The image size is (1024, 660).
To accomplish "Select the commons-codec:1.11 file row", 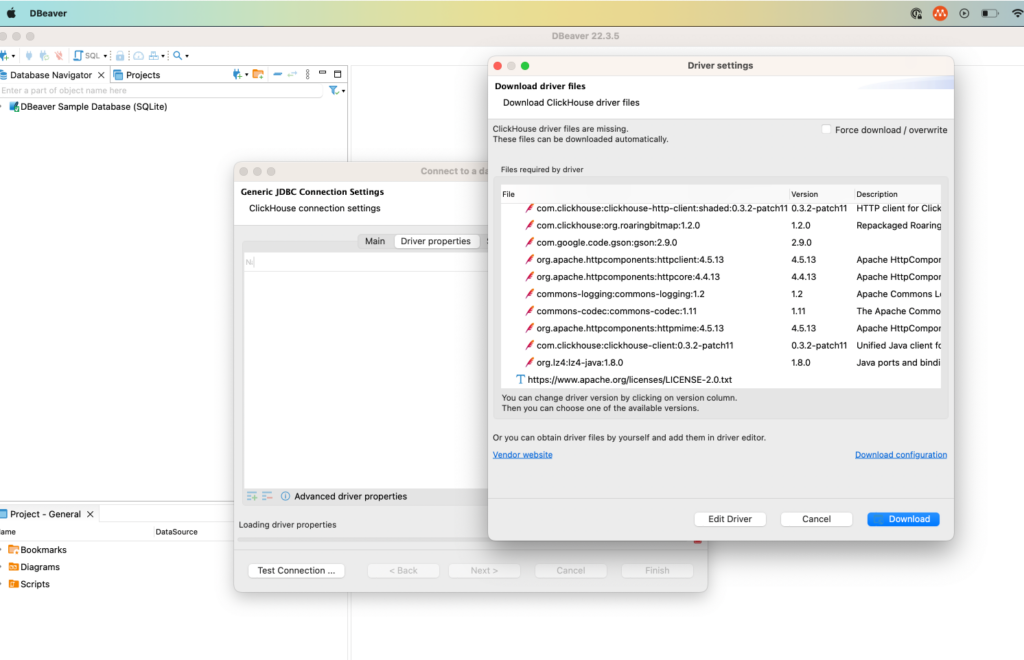I will click(721, 311).
